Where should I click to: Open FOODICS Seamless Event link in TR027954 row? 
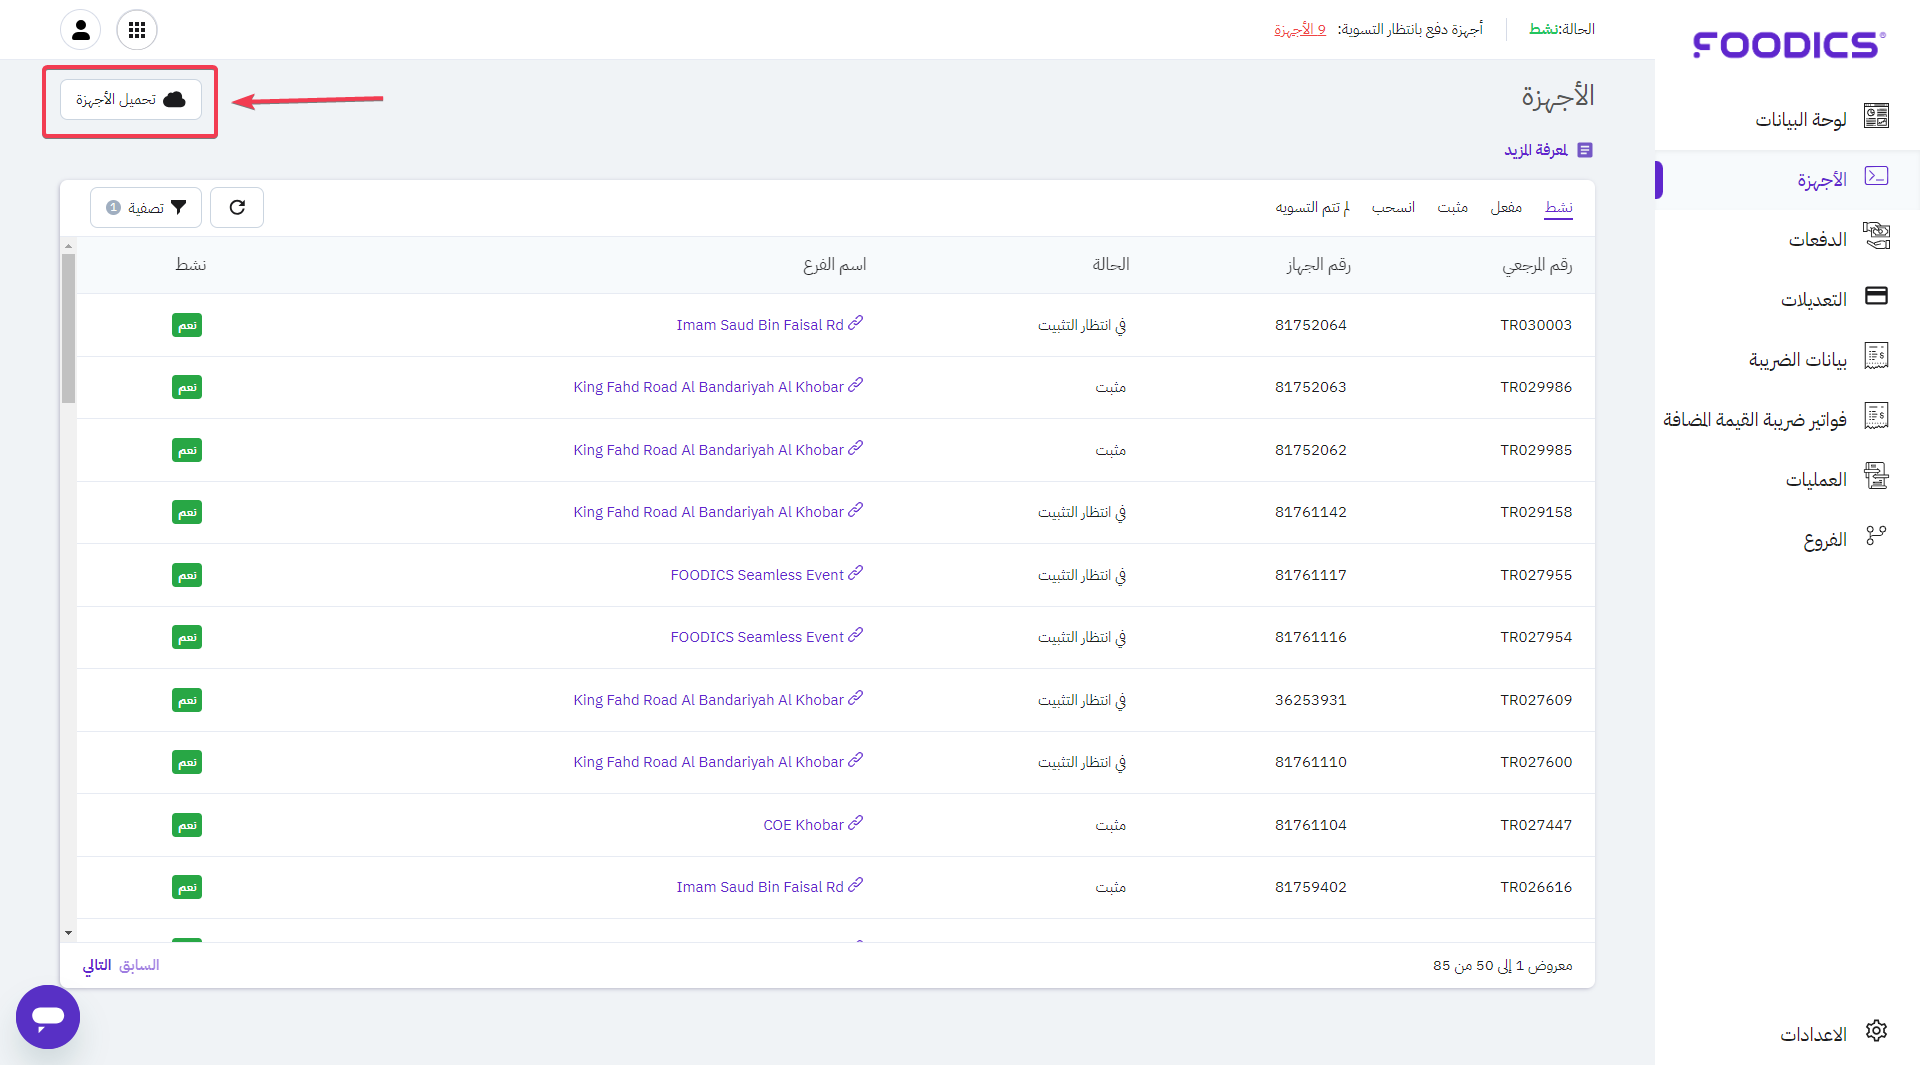click(757, 637)
